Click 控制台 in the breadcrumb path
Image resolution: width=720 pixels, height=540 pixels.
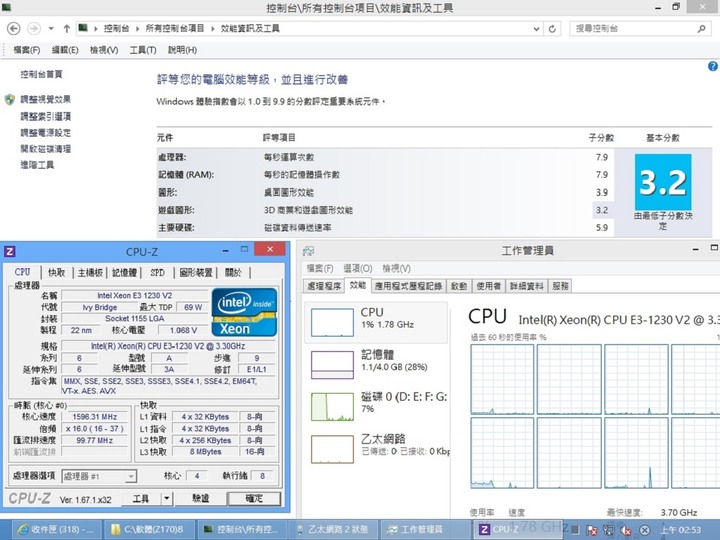pyautogui.click(x=116, y=28)
